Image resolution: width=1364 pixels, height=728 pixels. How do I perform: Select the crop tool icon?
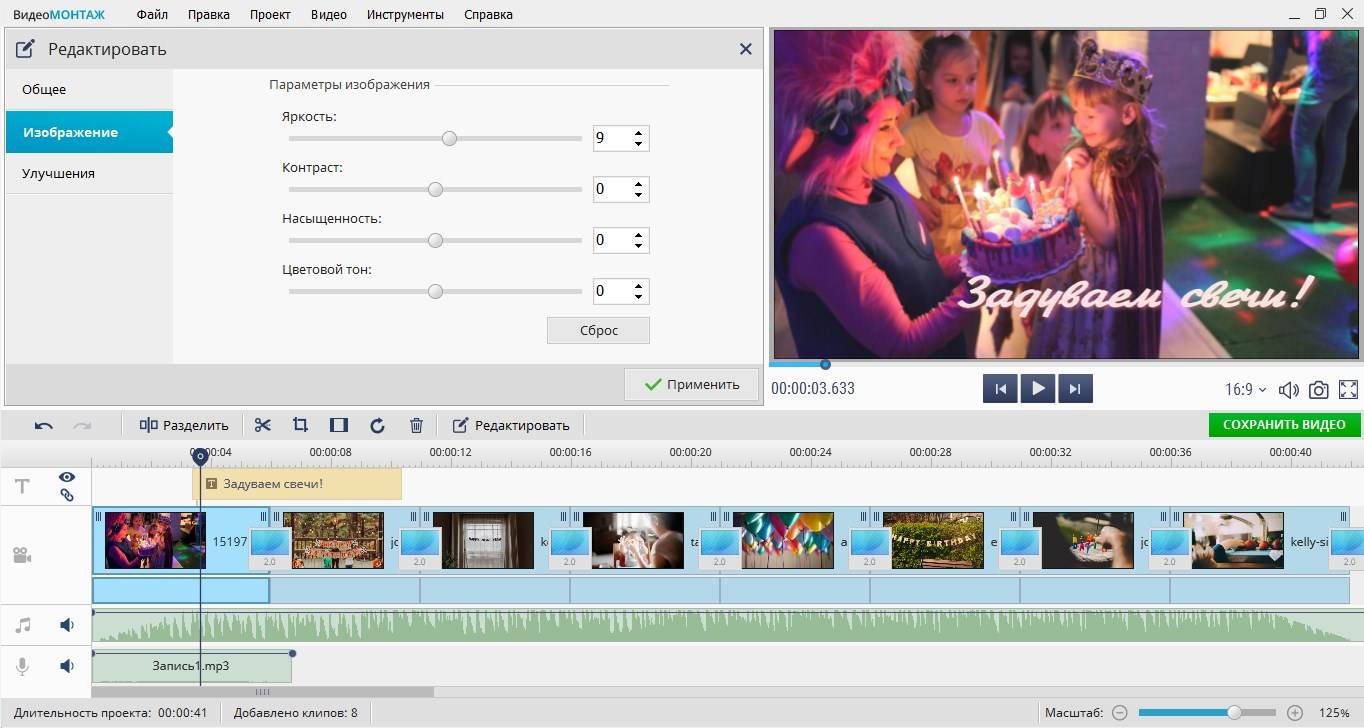[300, 425]
